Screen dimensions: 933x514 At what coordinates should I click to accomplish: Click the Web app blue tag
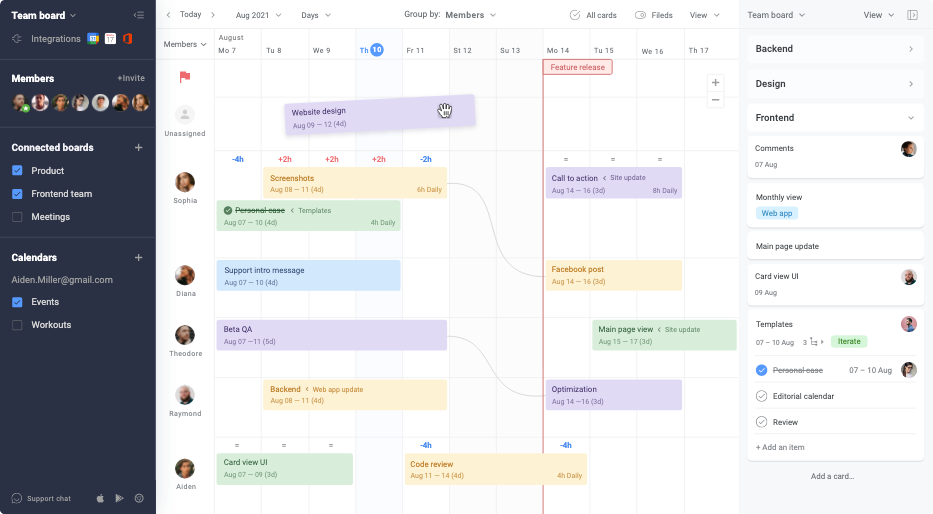click(777, 213)
